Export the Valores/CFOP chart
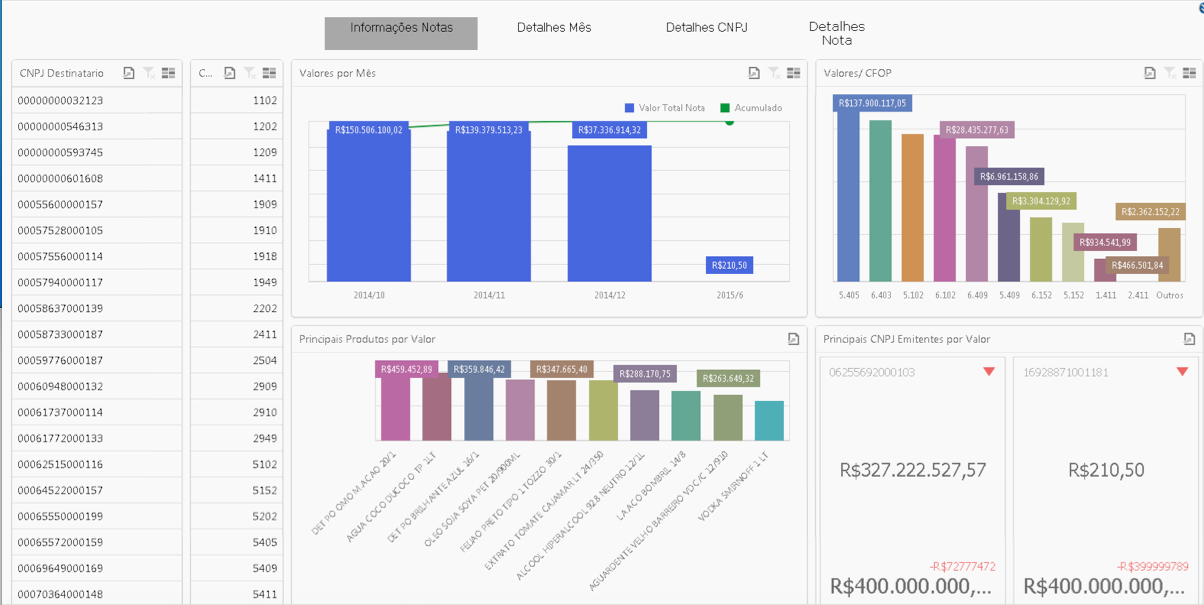Image resolution: width=1204 pixels, height=605 pixels. [1149, 72]
